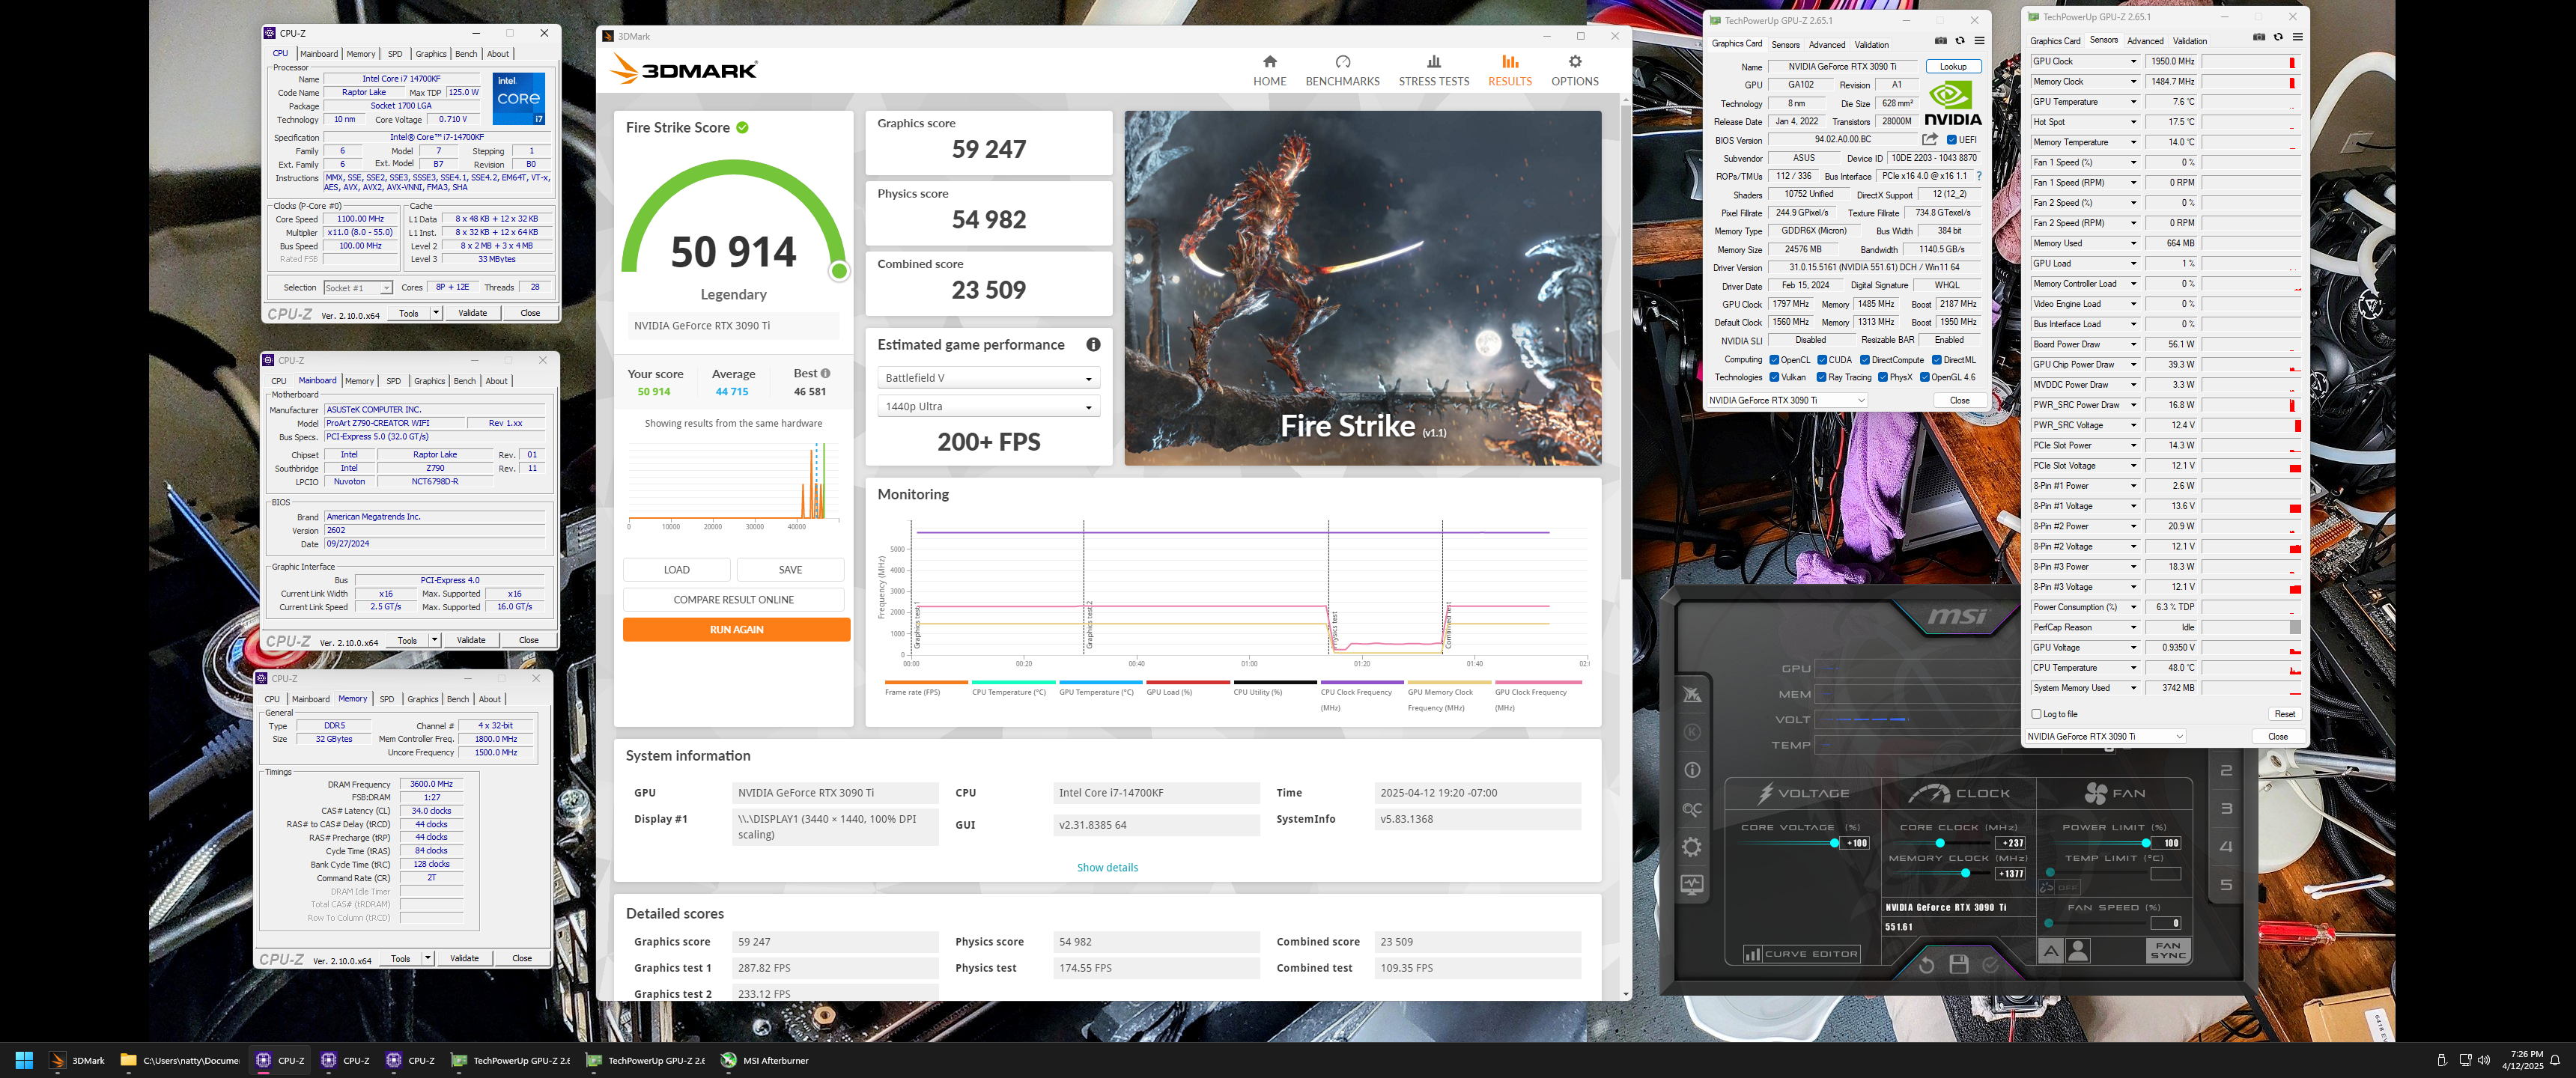Switch to MSI Afterburner in the taskbar
Screen dimensions: 2576x1078
(765, 1060)
